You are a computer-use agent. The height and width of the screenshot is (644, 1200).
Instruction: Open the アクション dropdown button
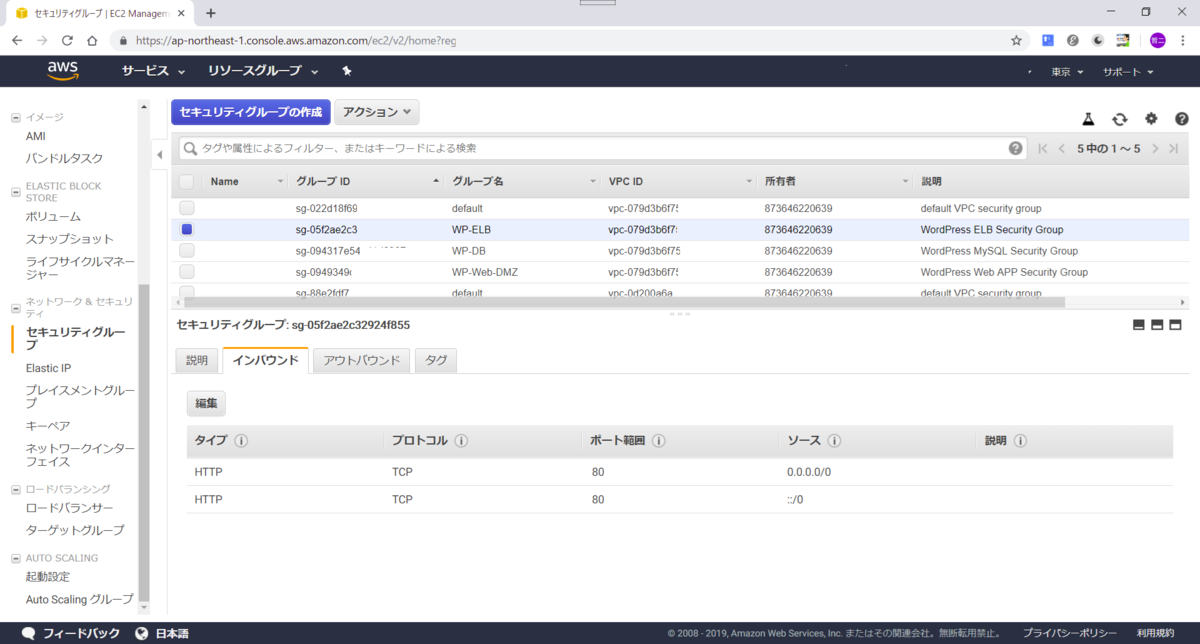(377, 112)
